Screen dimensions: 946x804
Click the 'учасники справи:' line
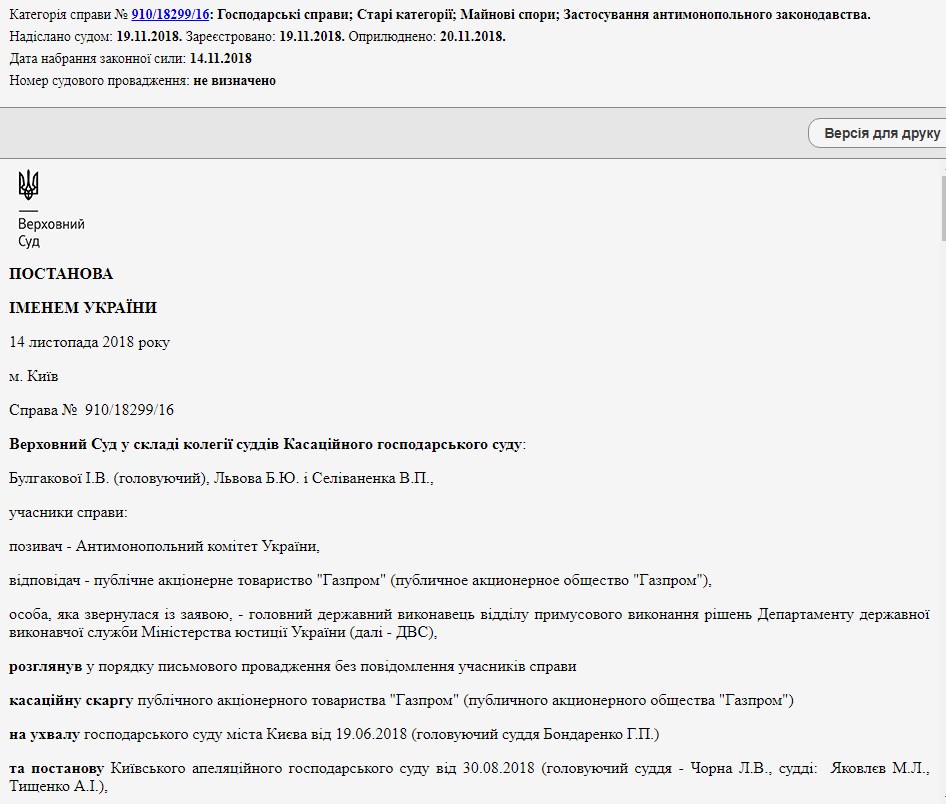pos(68,513)
